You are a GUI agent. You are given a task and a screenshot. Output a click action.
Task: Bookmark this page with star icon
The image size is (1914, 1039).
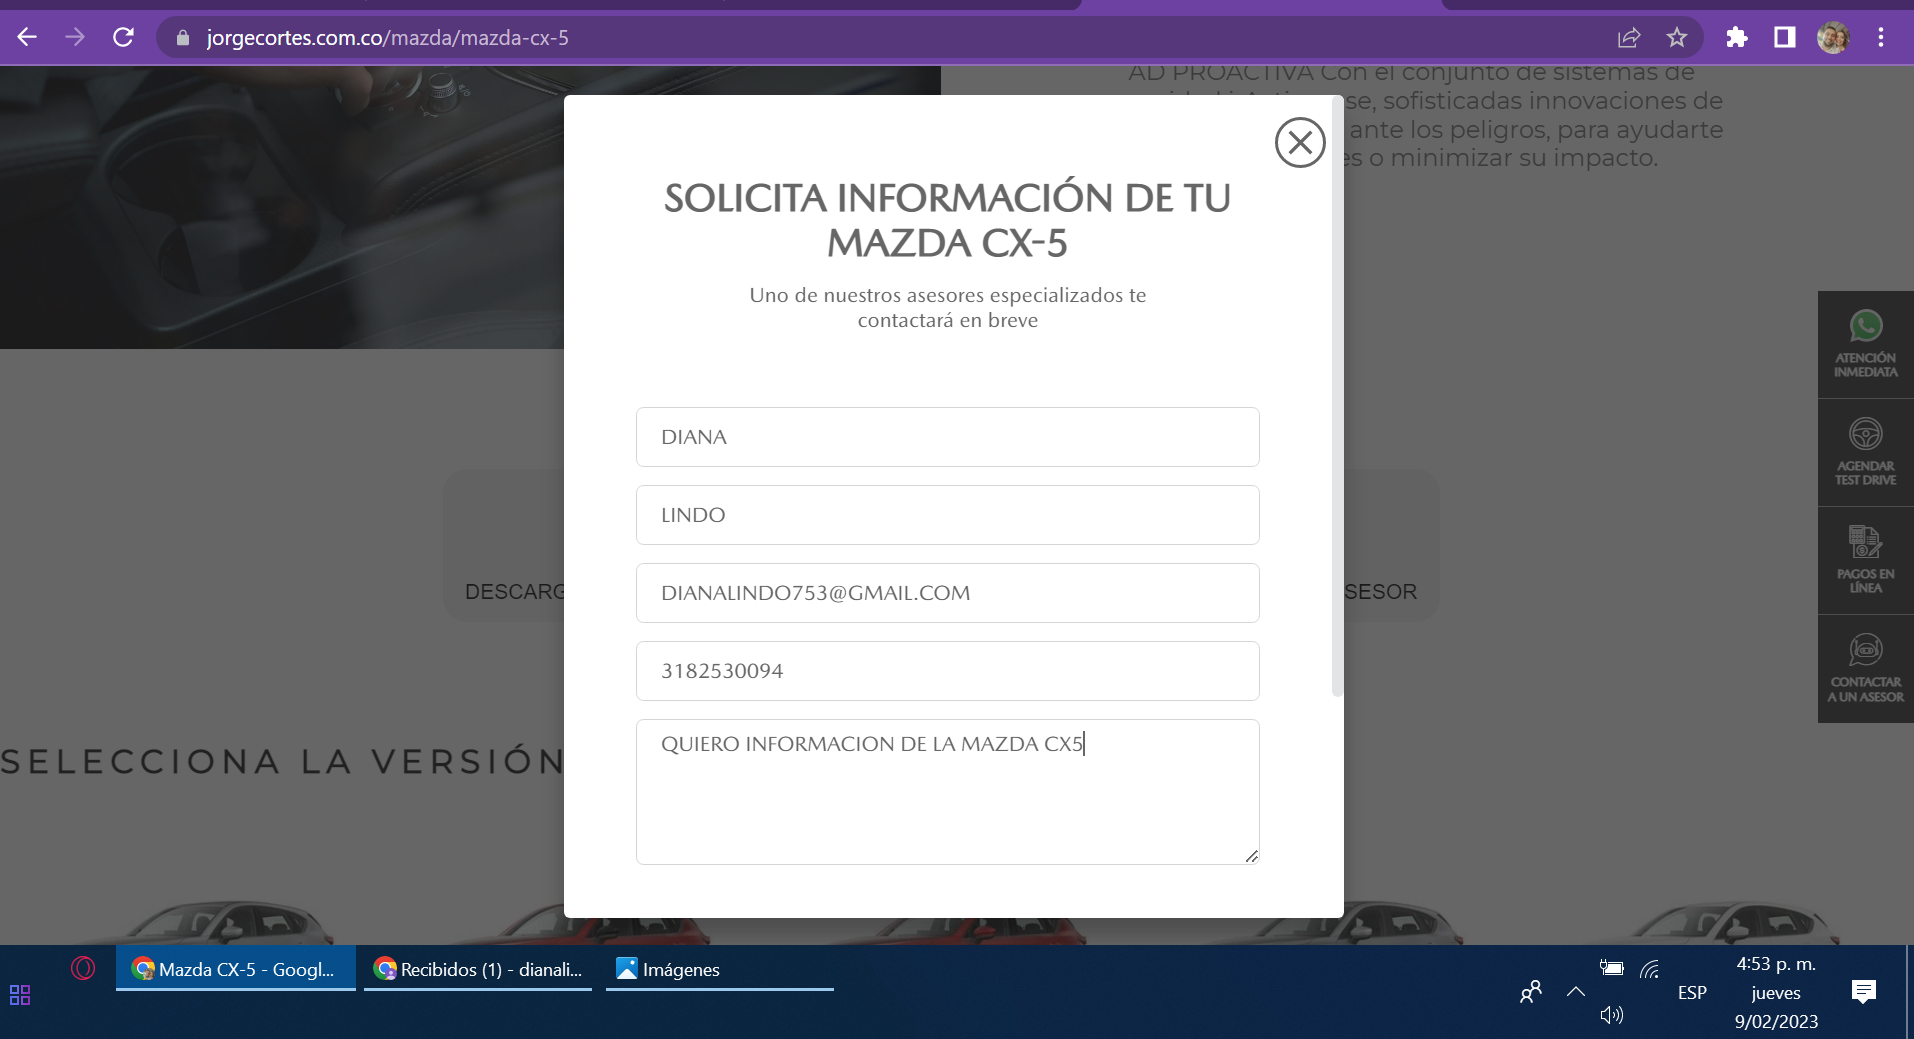pos(1677,38)
